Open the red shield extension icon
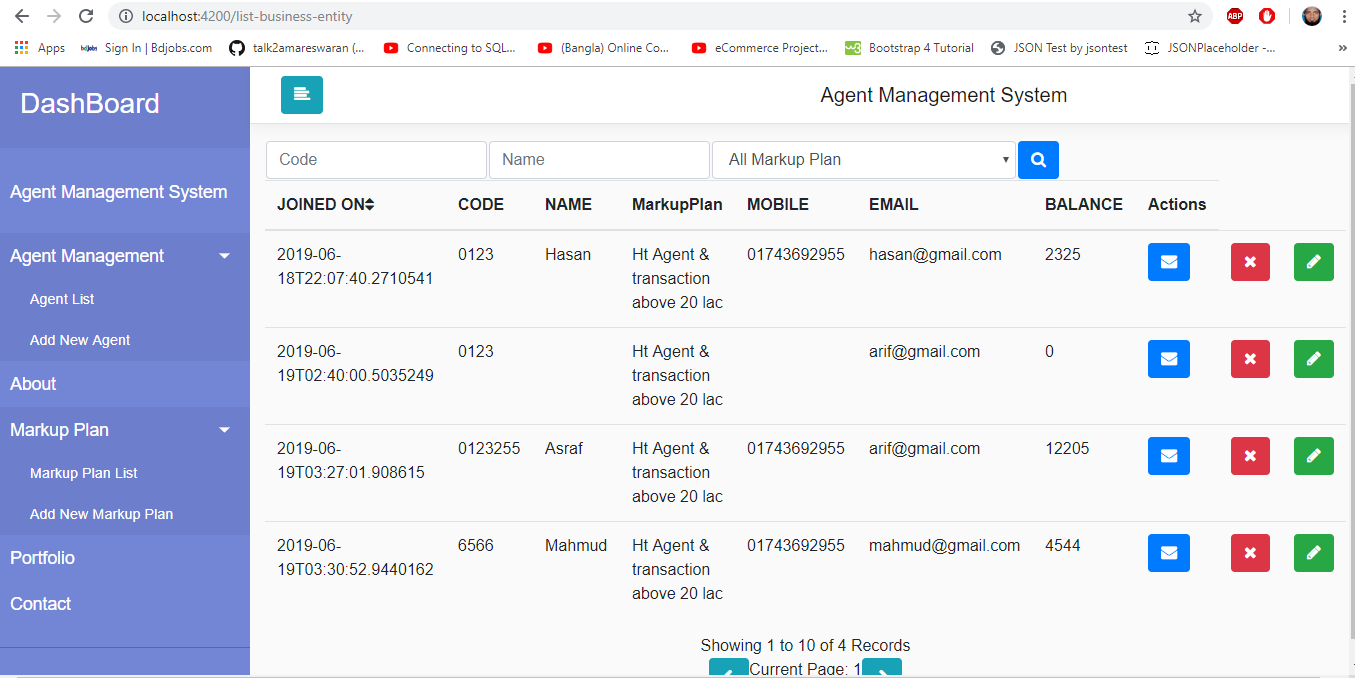1355x678 pixels. (1267, 16)
